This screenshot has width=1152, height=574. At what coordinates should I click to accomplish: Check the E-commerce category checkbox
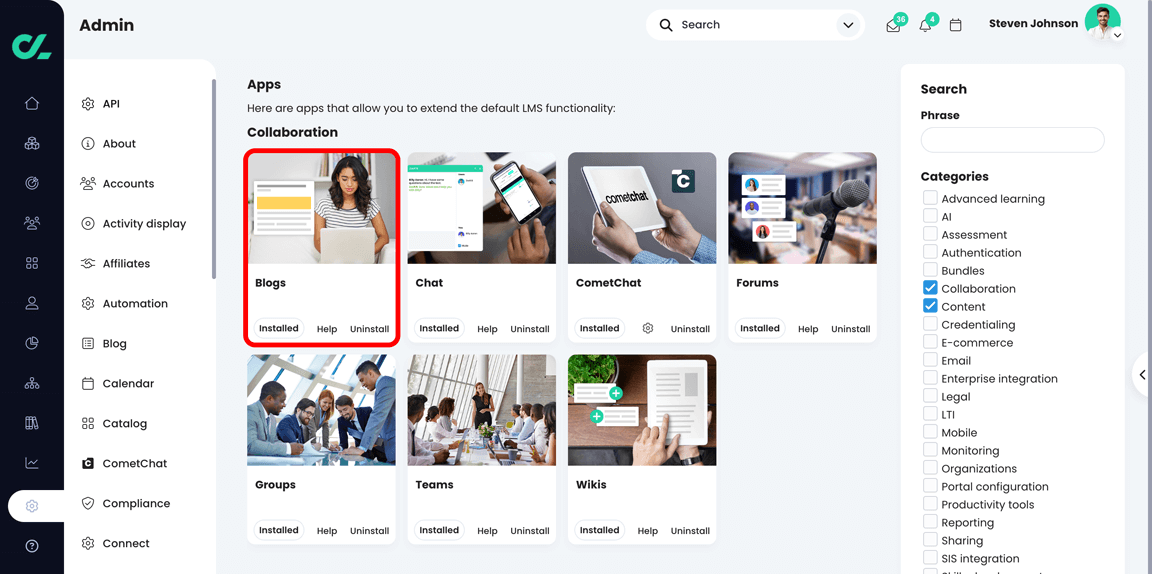(930, 342)
